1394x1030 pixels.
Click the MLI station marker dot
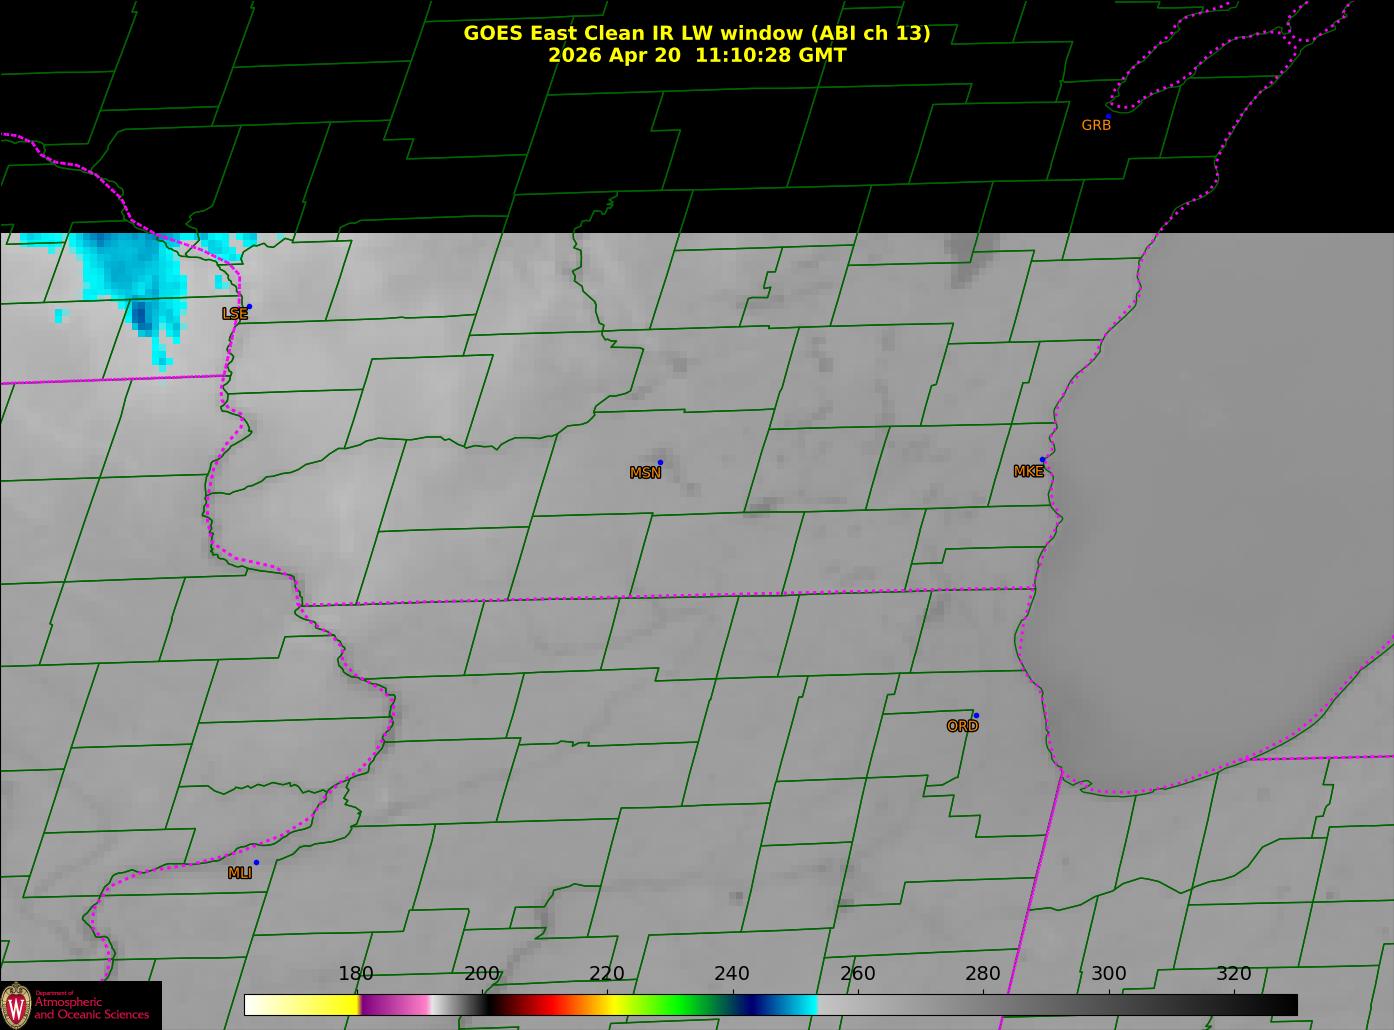point(256,862)
